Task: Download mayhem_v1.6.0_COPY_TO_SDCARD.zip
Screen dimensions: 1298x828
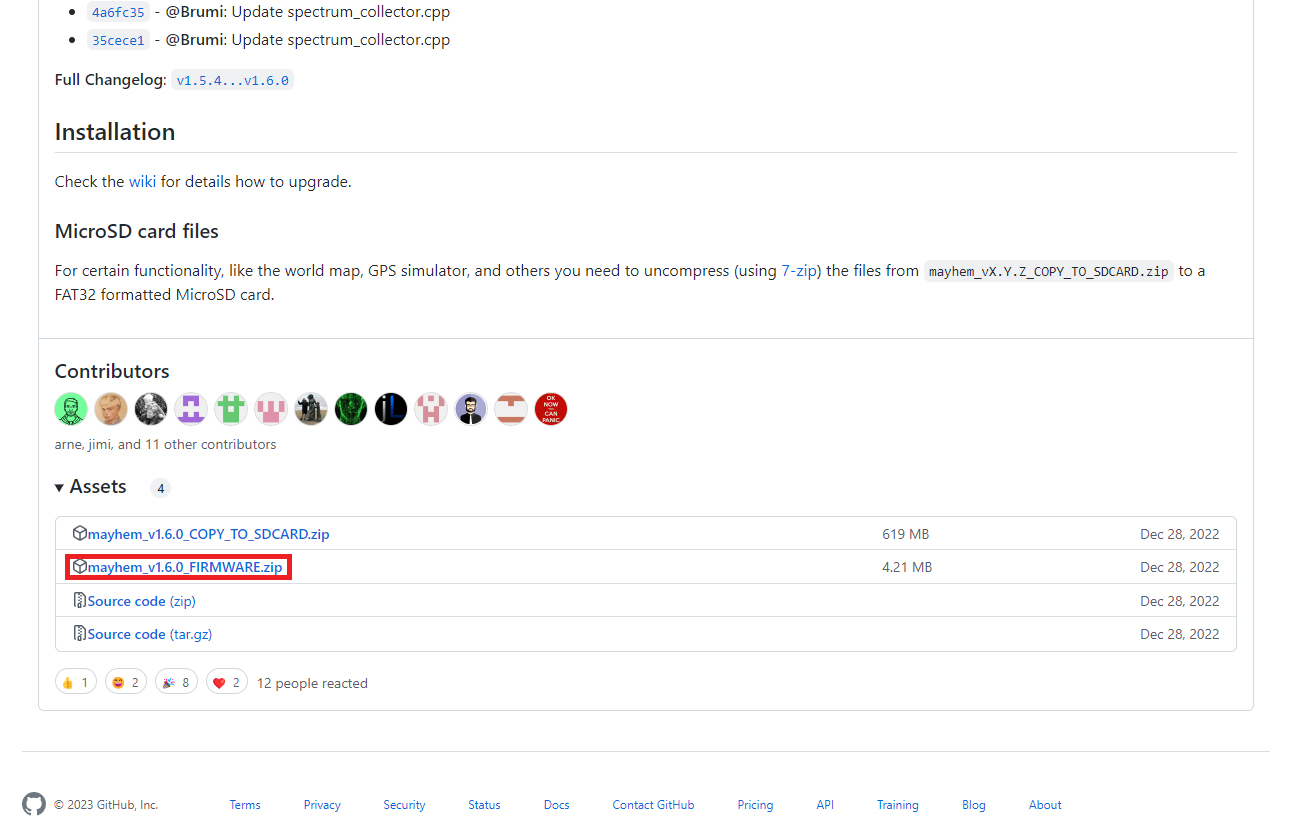Action: [x=208, y=534]
